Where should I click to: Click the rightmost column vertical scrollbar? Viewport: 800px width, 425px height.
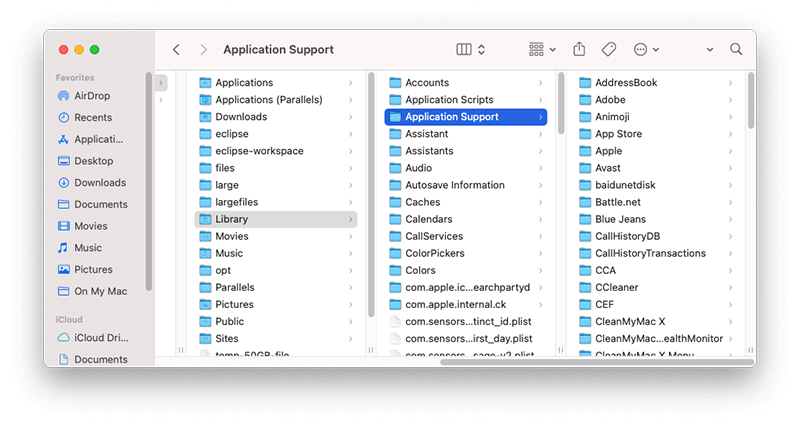coord(751,101)
